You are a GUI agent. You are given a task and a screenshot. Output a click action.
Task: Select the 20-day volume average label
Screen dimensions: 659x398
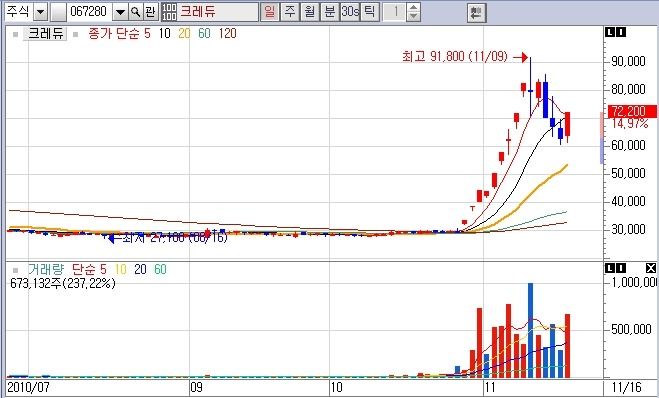click(140, 269)
